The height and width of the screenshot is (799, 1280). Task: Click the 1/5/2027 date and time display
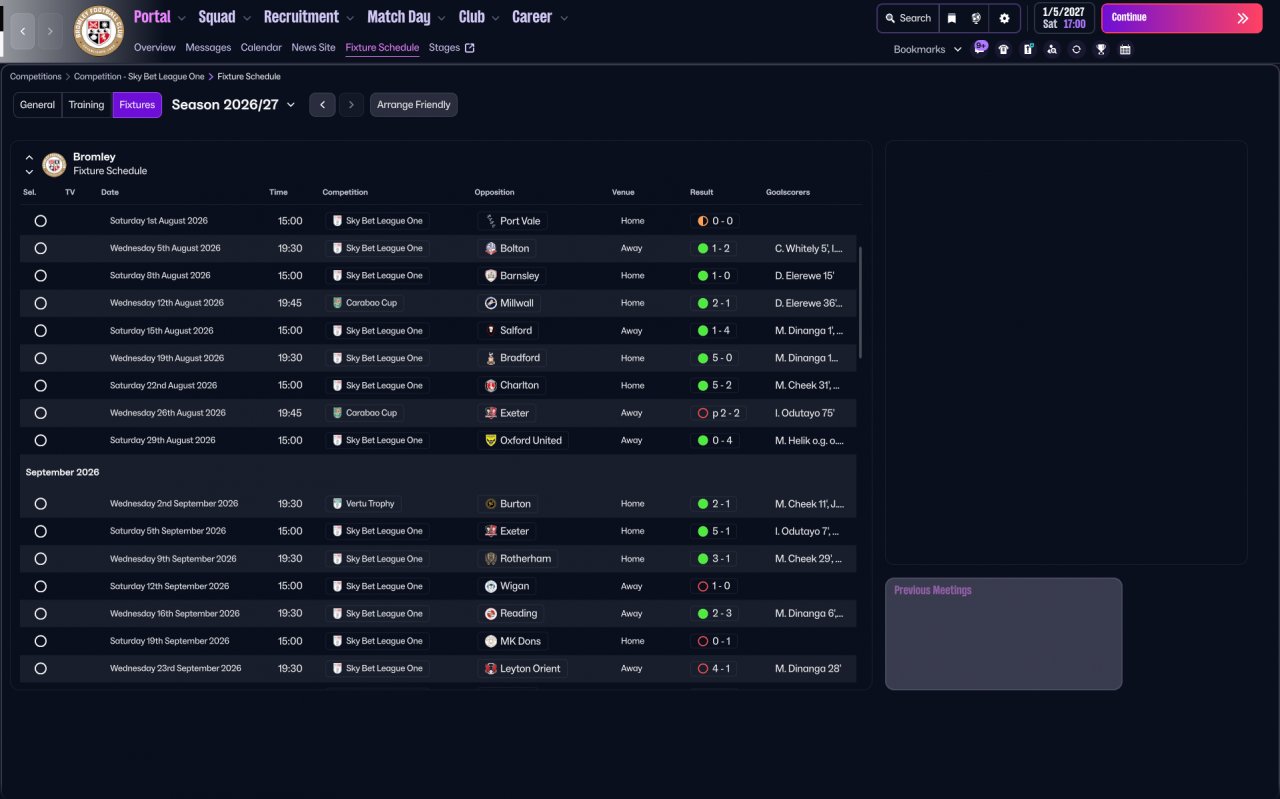[1064, 18]
